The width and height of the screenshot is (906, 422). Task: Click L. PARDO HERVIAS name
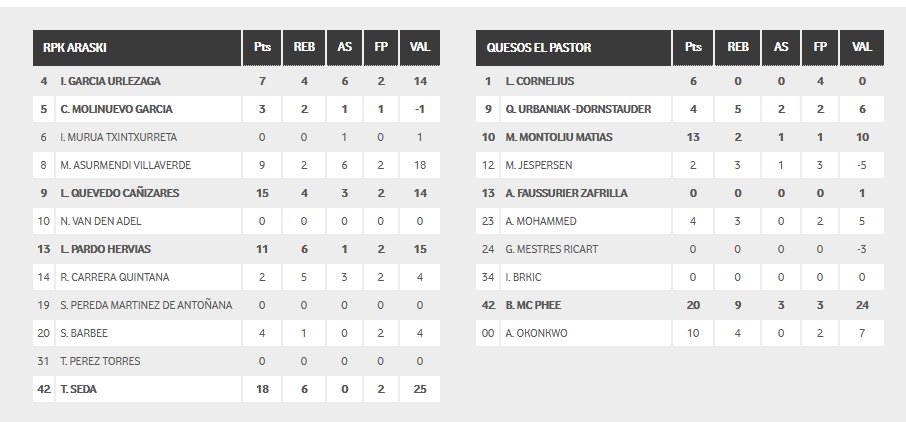click(x=105, y=249)
